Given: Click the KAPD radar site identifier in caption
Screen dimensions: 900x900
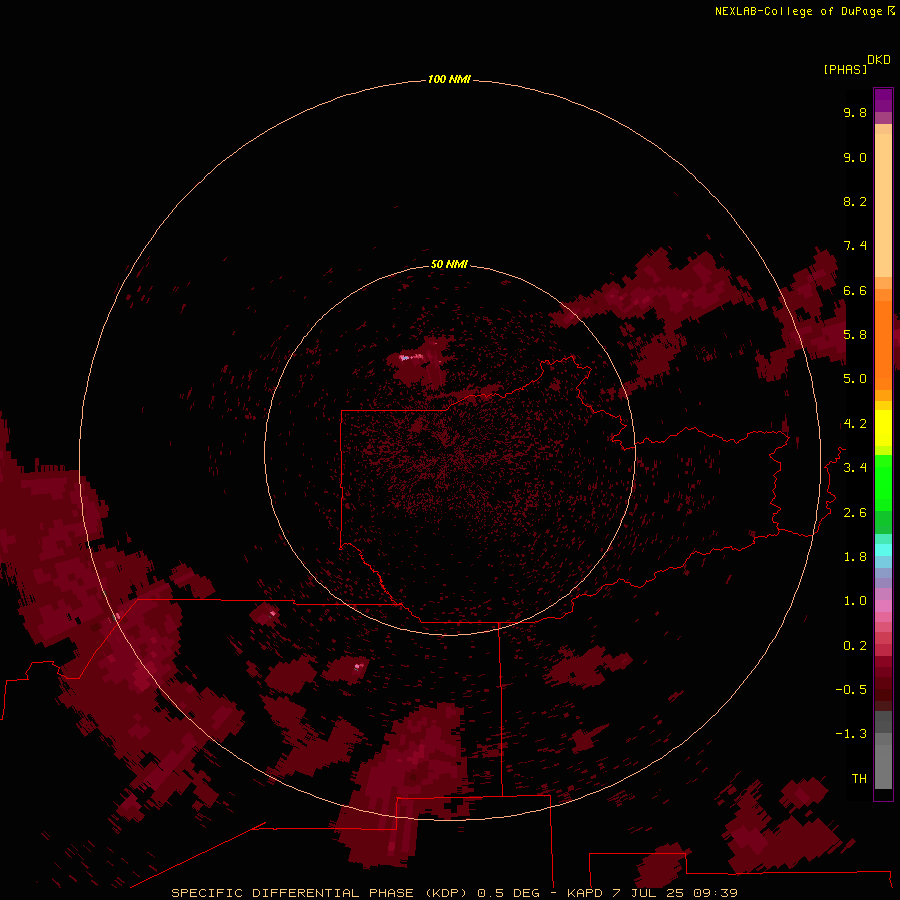Looking at the screenshot, I should (585, 893).
